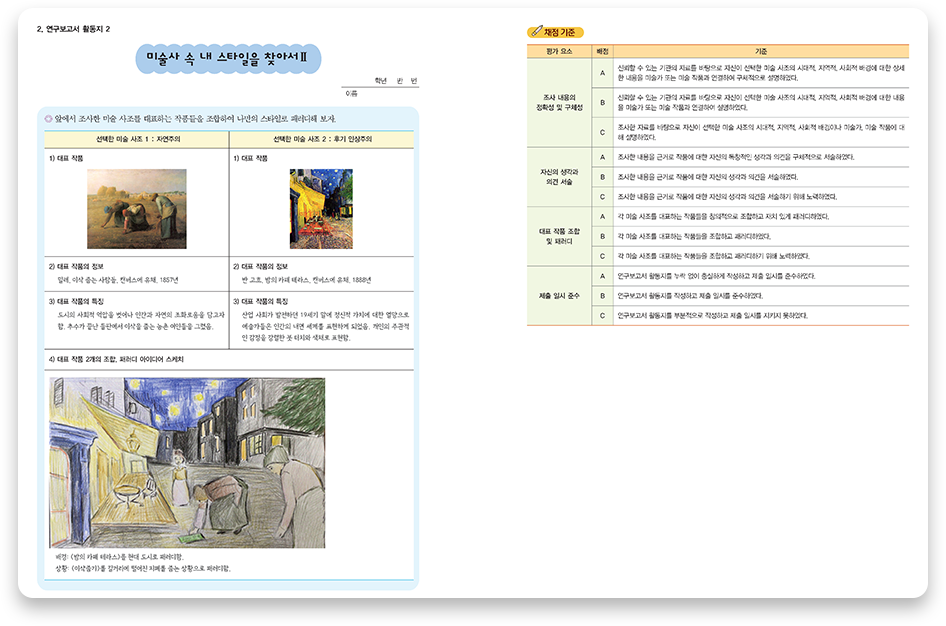Click grade C for 대표 작품 조합 및 패러디
Image resolution: width=946 pixels, height=626 pixels.
(x=602, y=256)
